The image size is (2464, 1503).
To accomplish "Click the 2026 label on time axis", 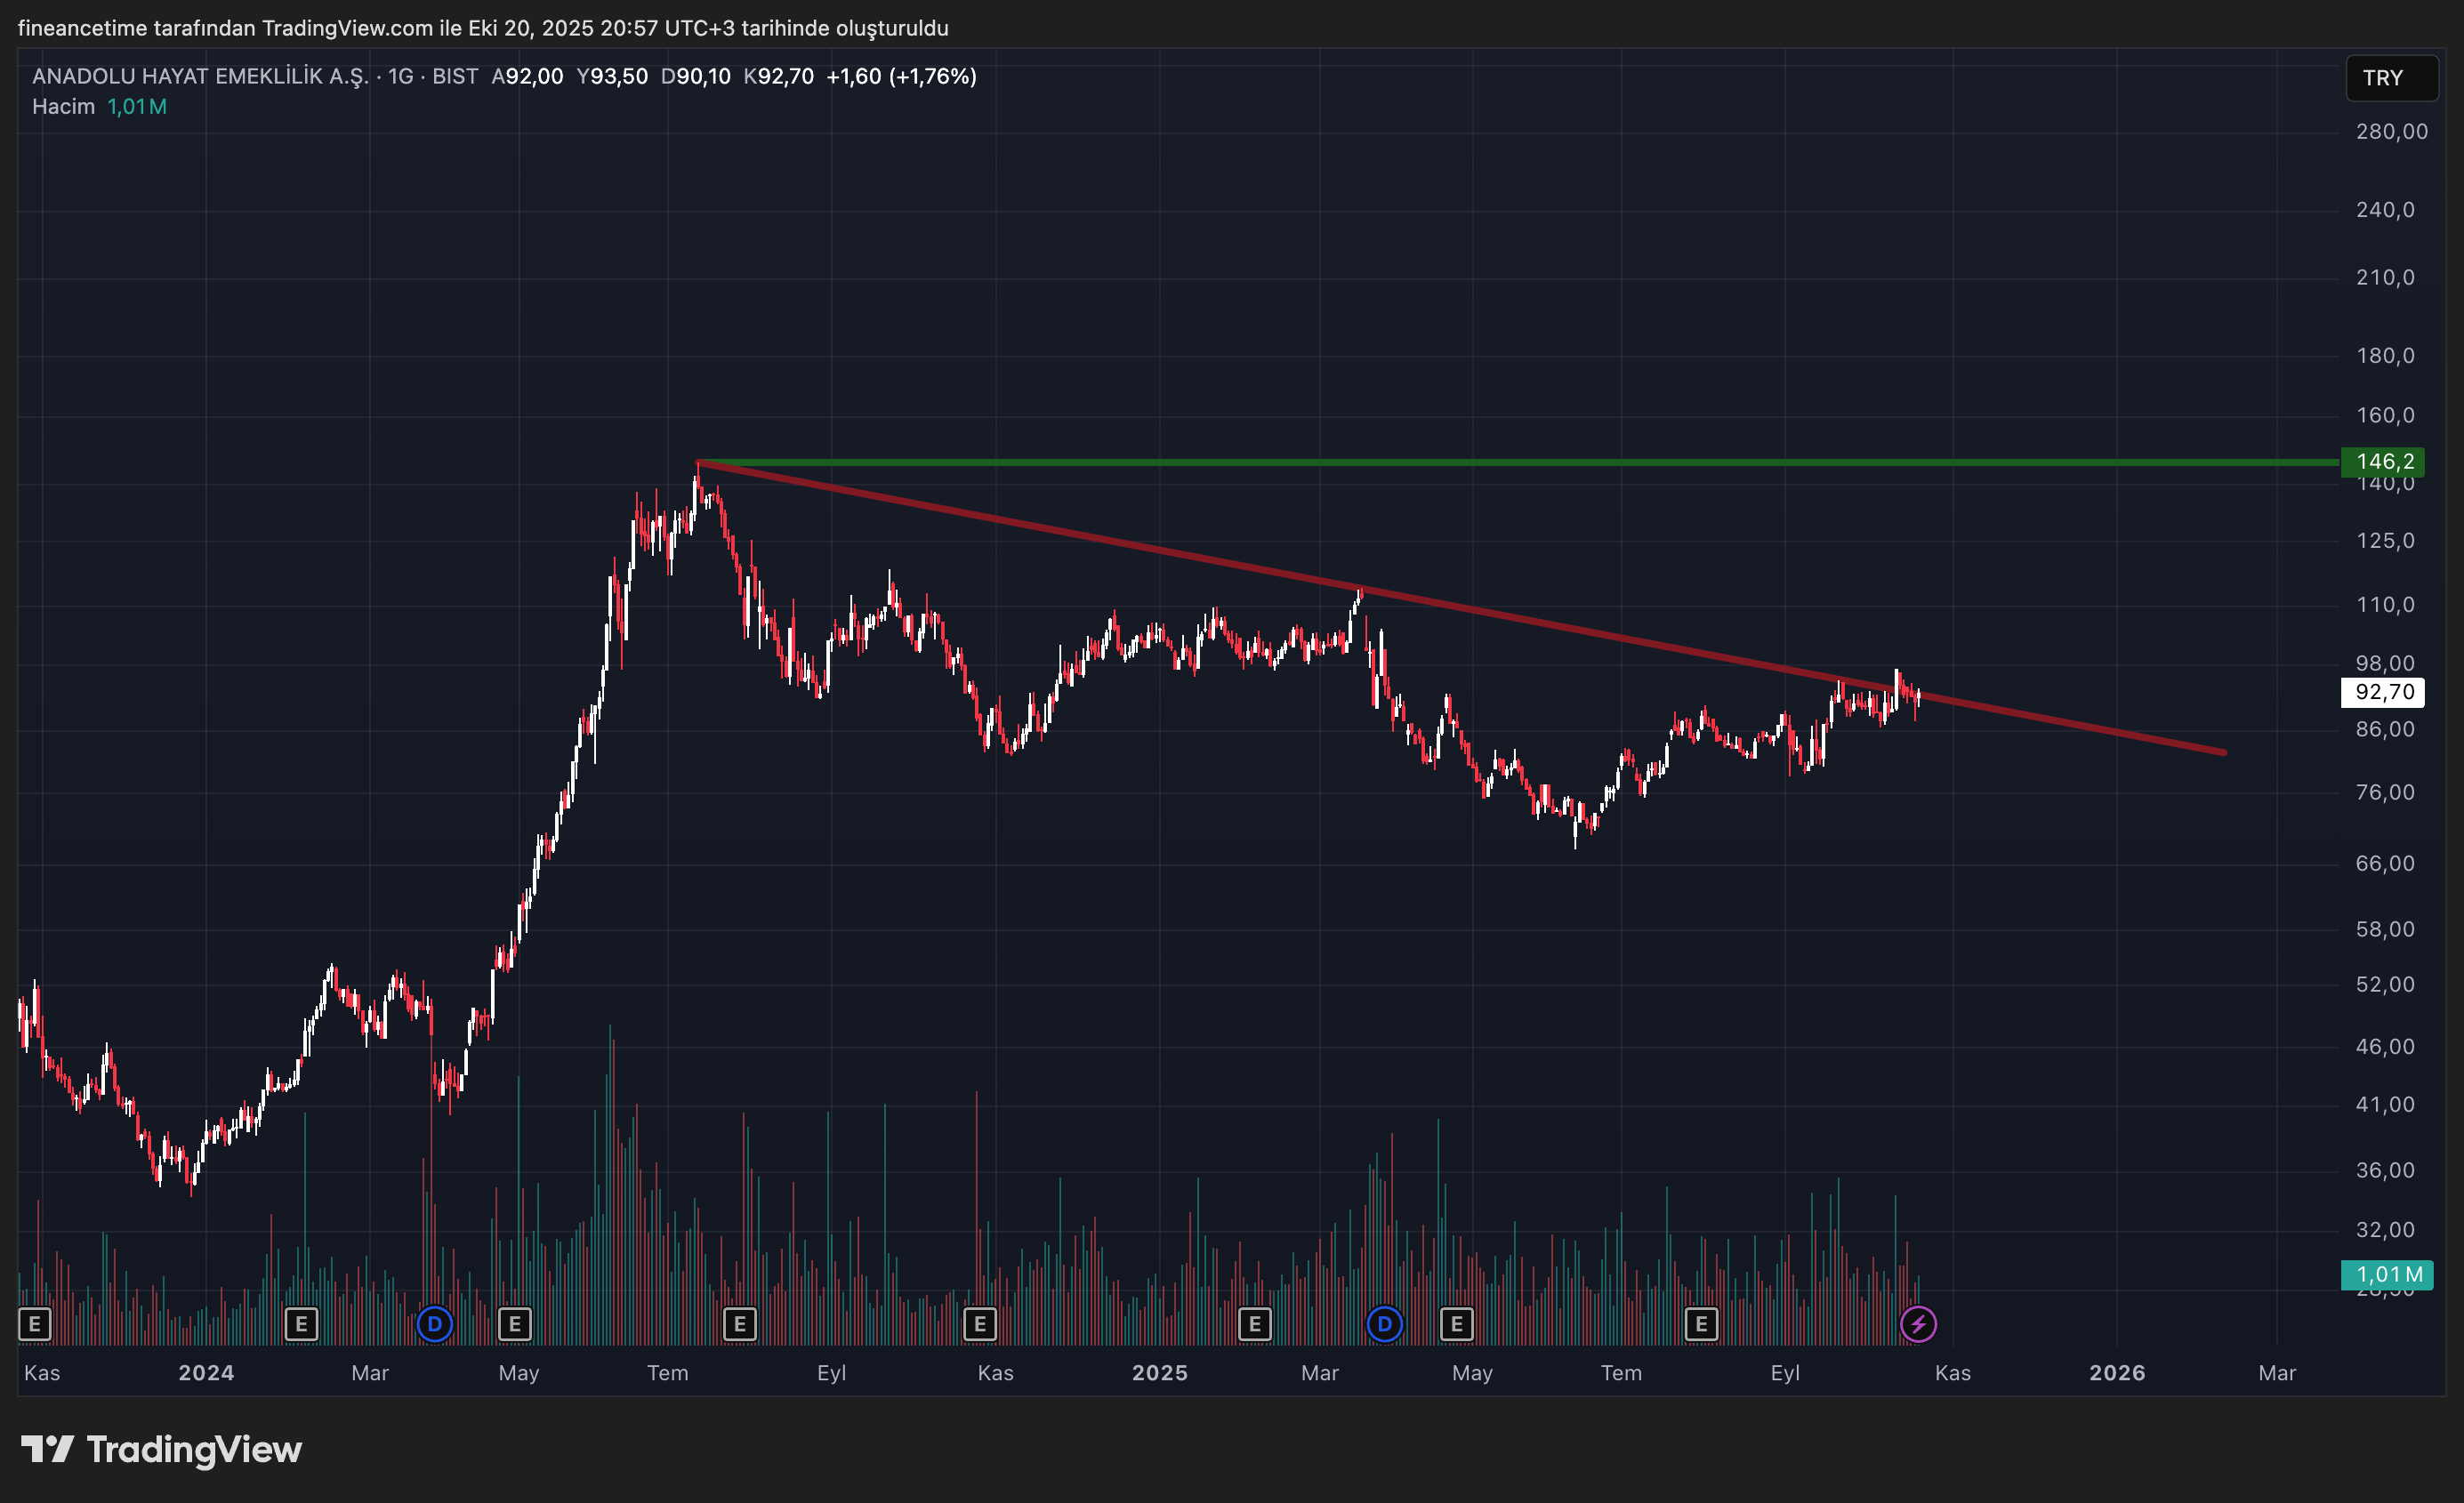I will tap(2116, 1372).
